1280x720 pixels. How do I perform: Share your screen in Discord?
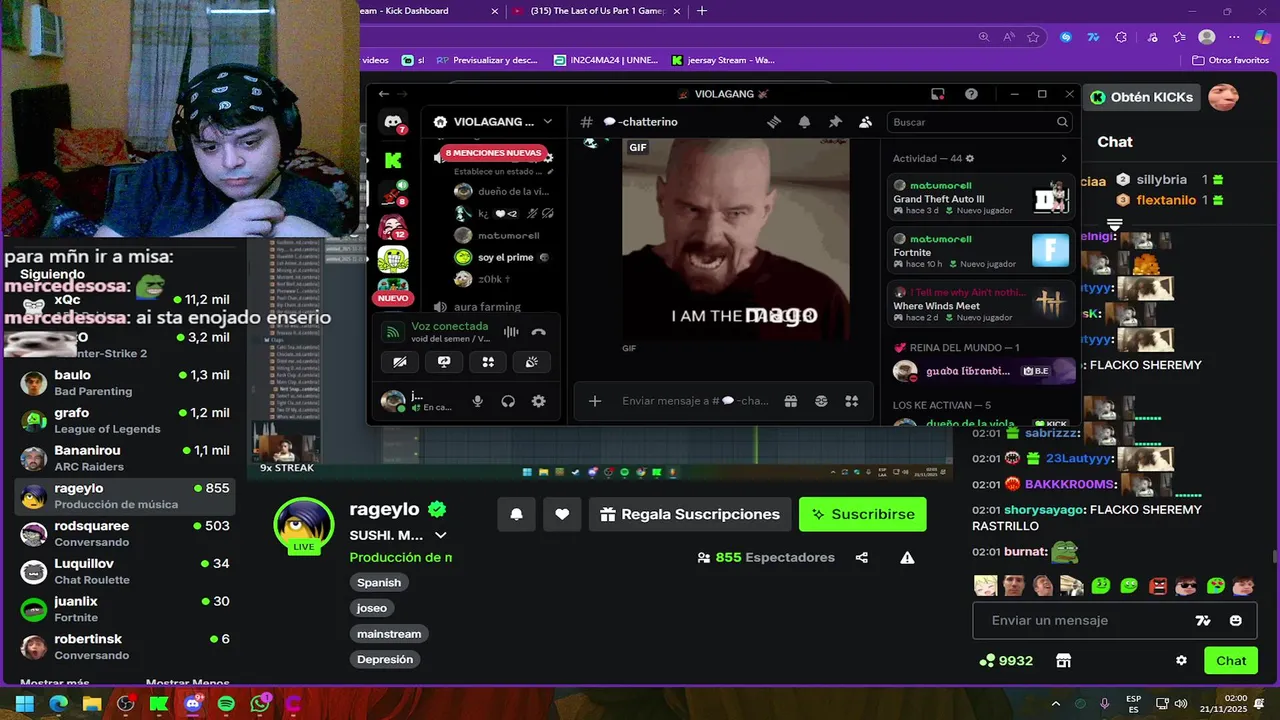444,362
